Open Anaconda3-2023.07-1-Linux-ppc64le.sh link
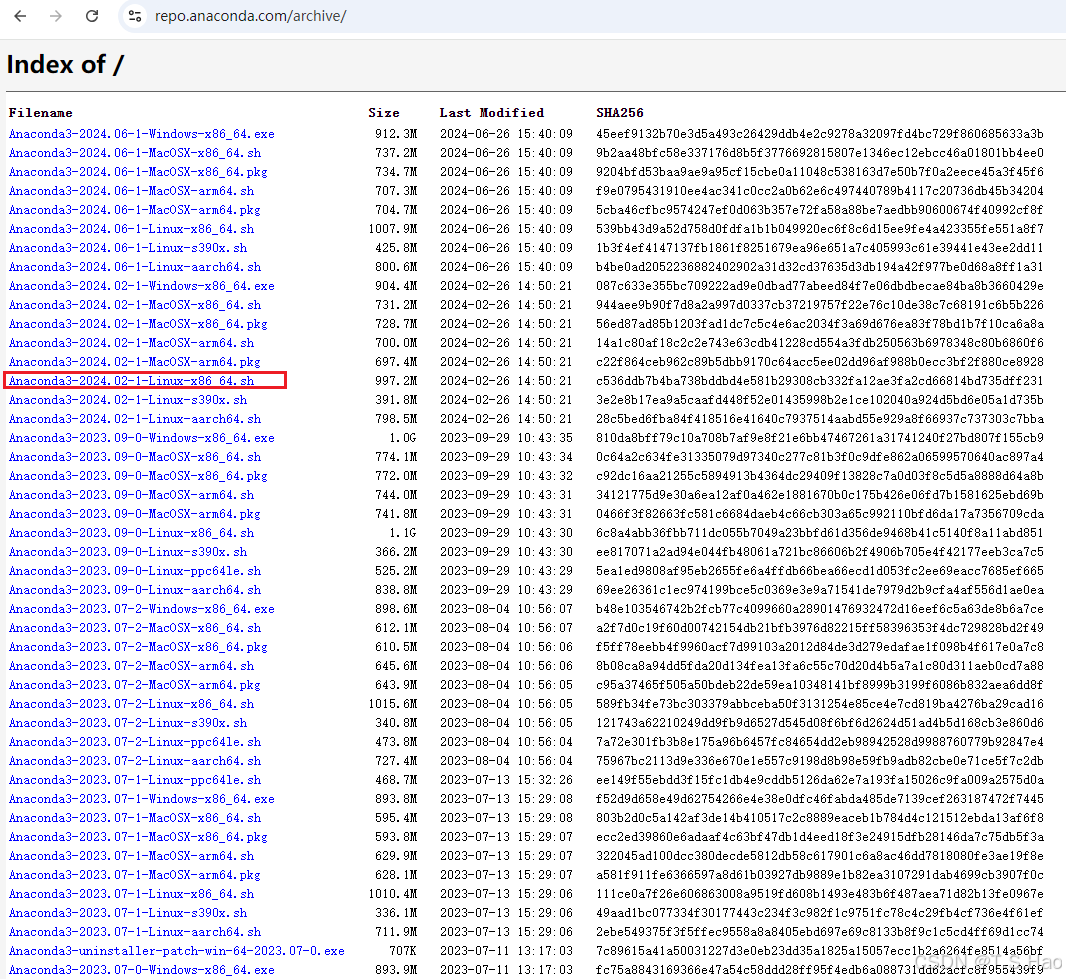This screenshot has height=979, width=1066. point(135,781)
